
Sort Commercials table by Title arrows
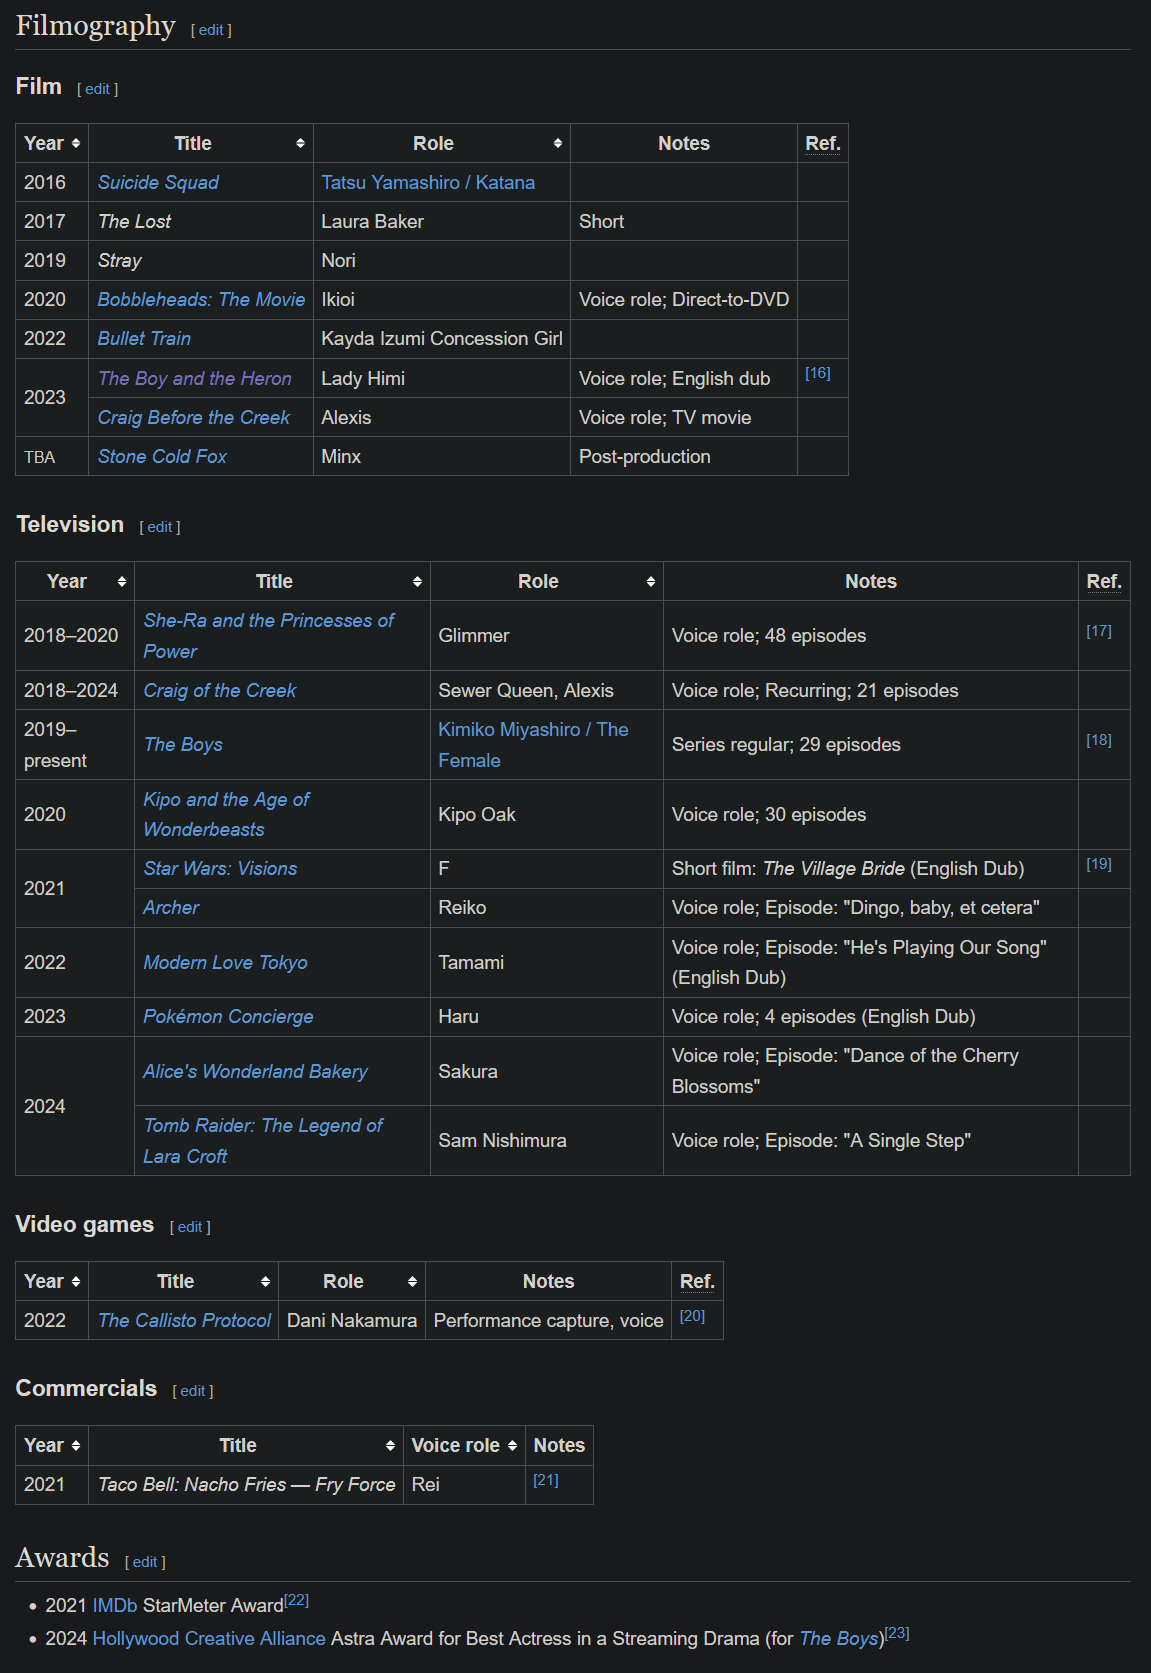coord(390,1446)
